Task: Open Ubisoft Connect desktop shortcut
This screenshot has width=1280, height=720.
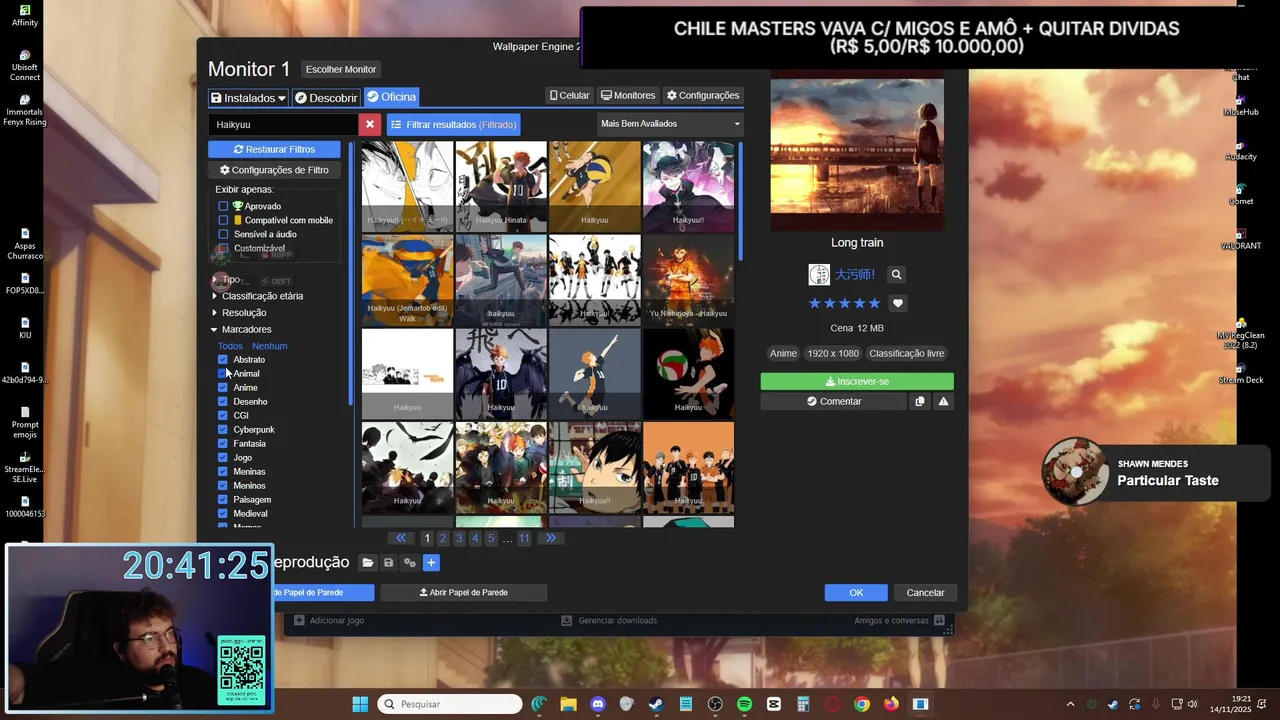Action: coord(25,65)
